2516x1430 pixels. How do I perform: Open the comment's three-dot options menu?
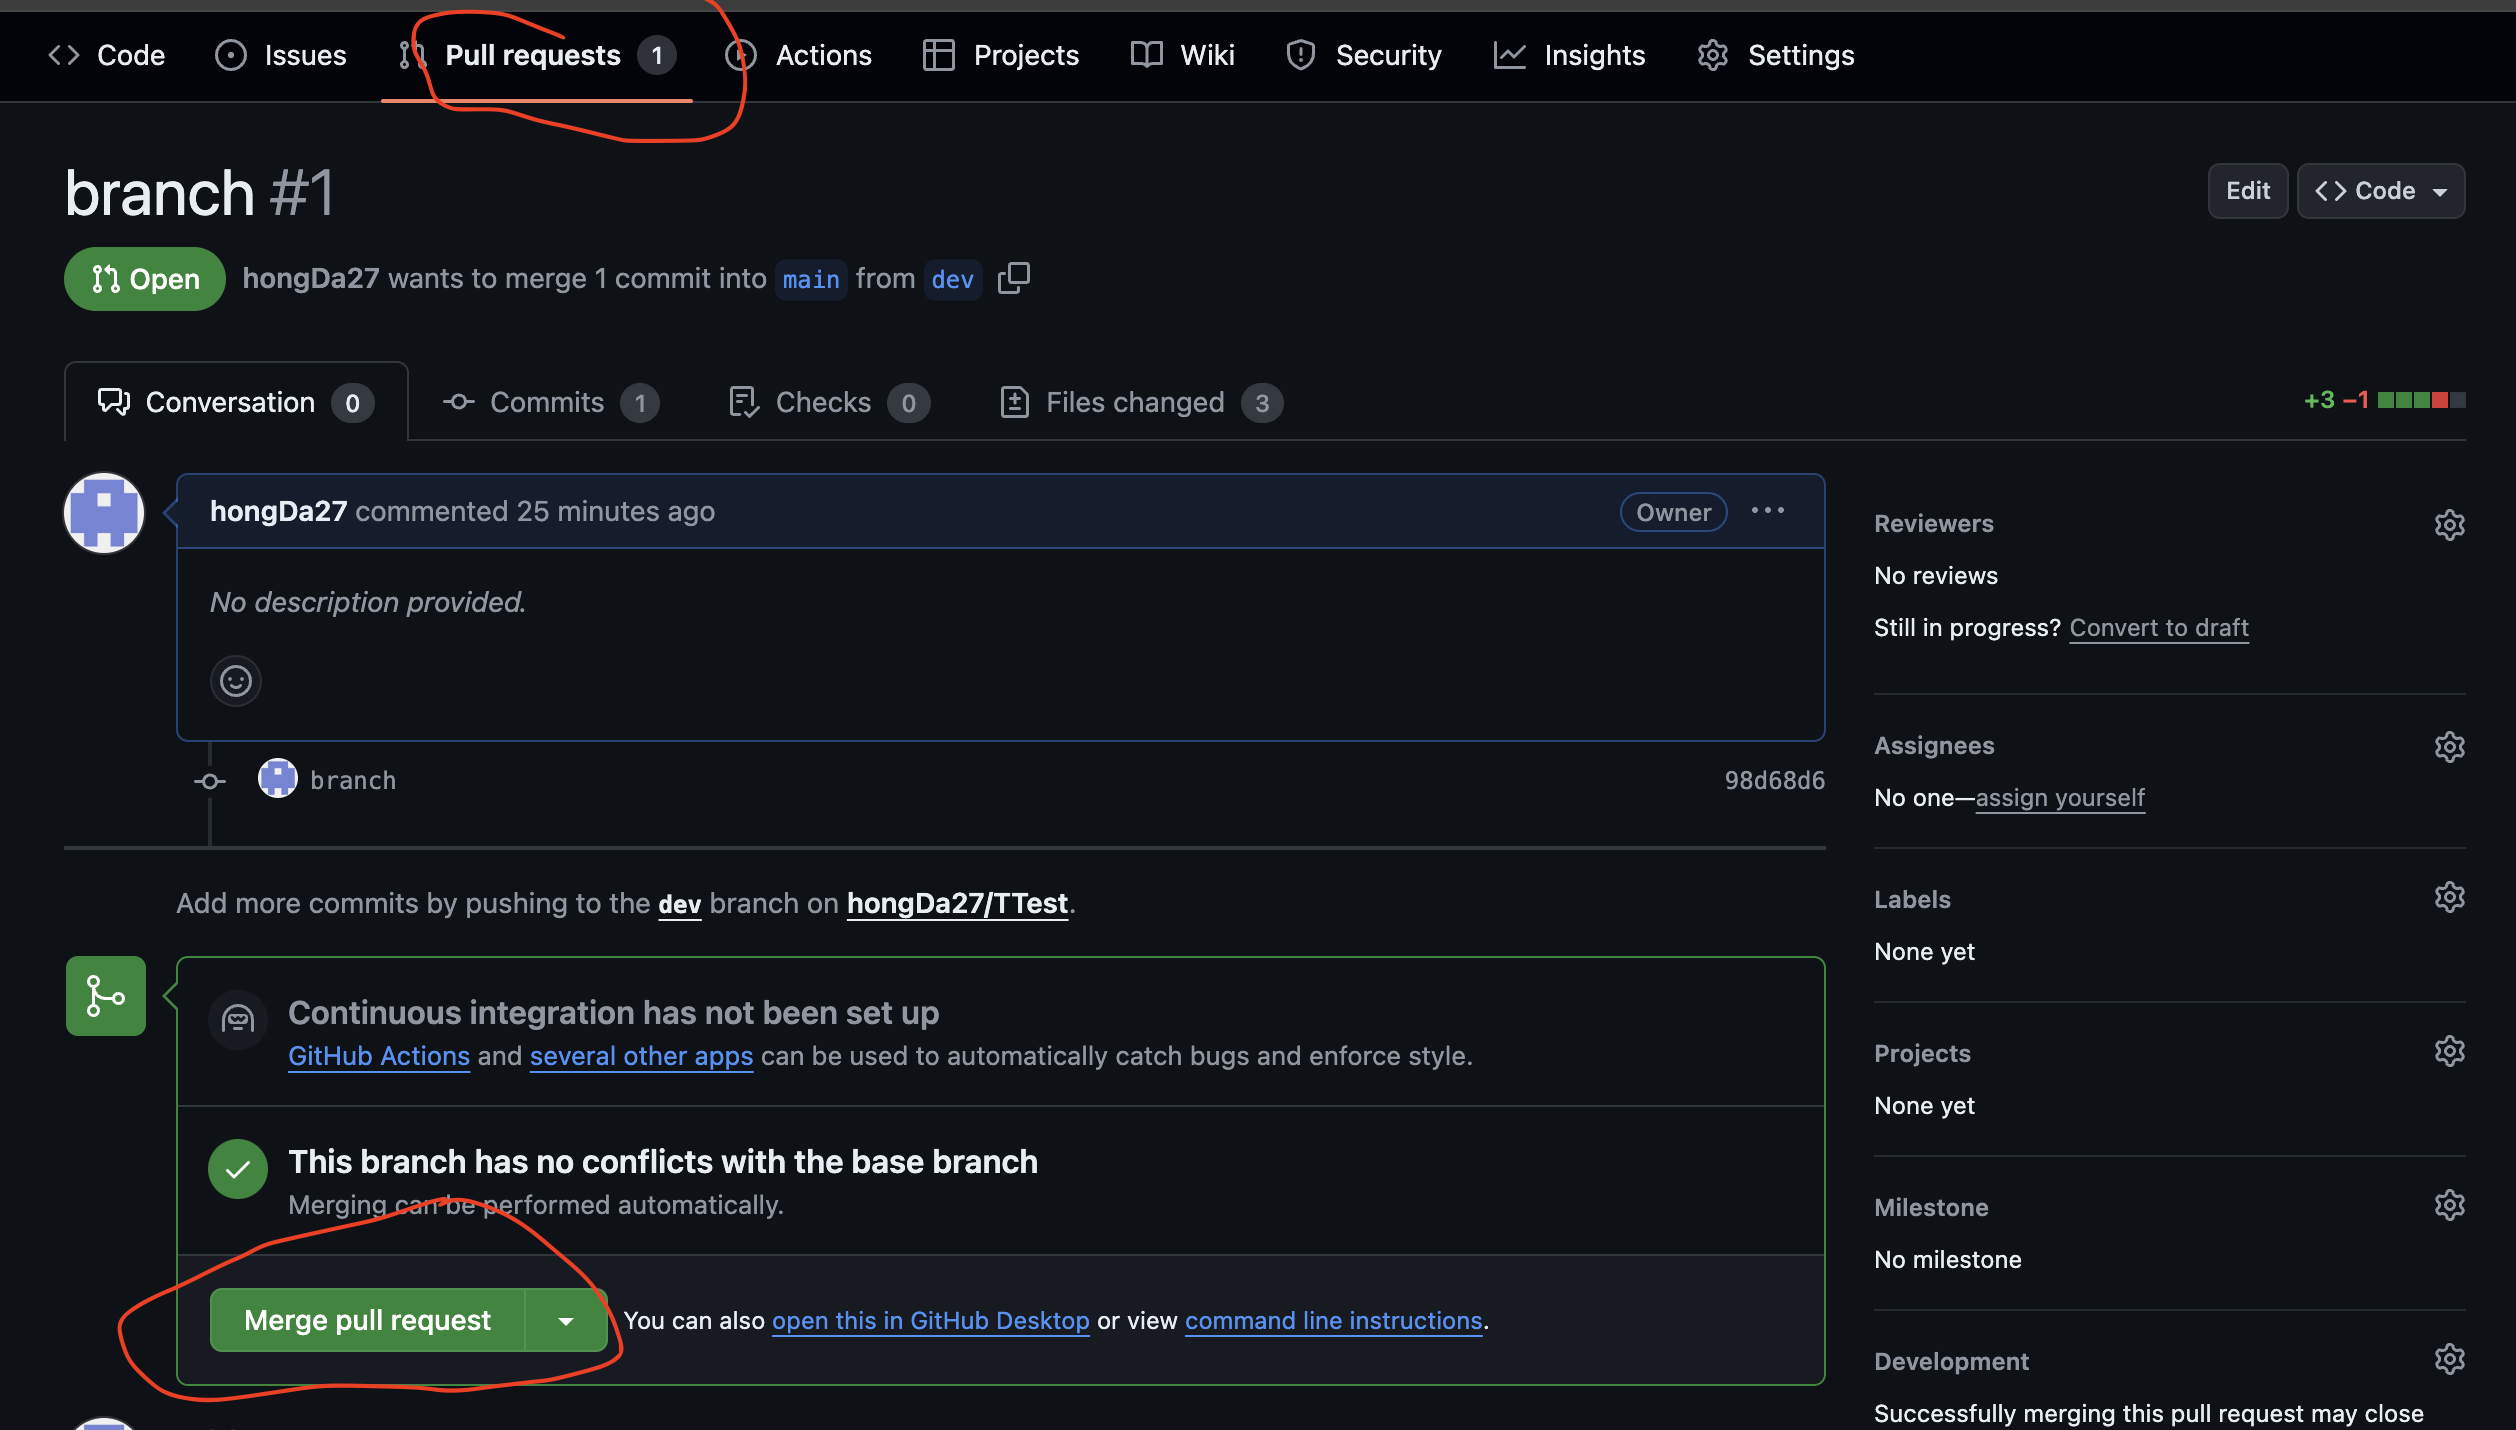[1767, 510]
